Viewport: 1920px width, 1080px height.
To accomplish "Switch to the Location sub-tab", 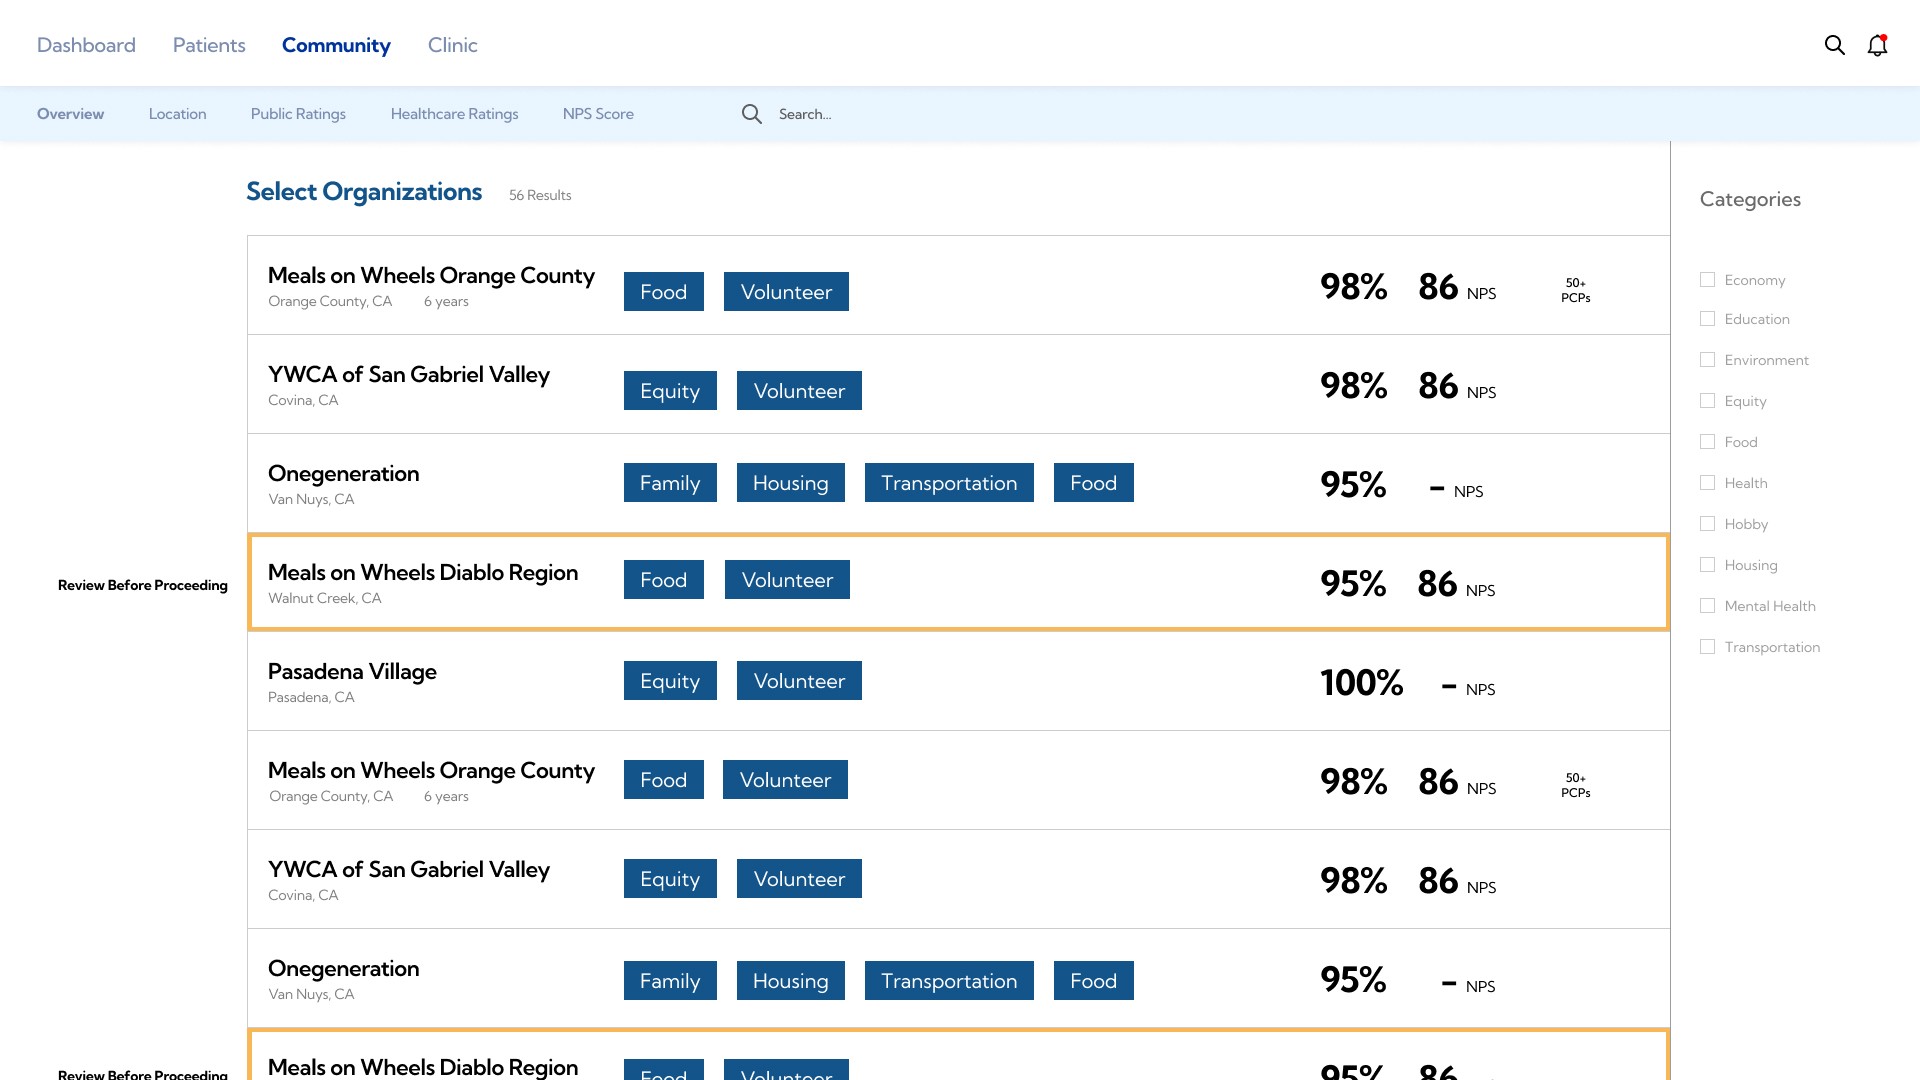I will pyautogui.click(x=178, y=114).
